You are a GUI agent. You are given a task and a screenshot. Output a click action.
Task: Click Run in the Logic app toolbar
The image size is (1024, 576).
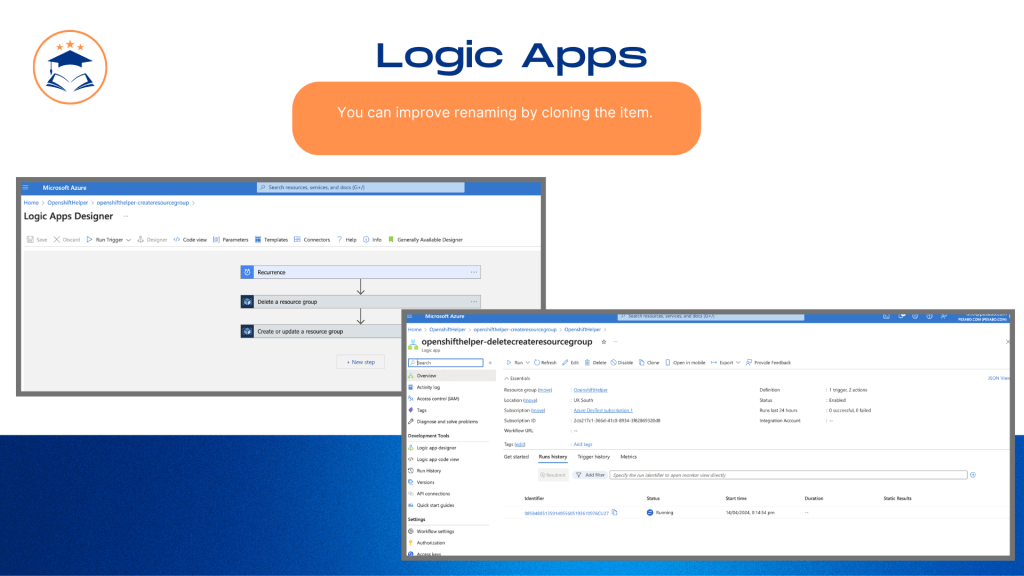tap(515, 362)
